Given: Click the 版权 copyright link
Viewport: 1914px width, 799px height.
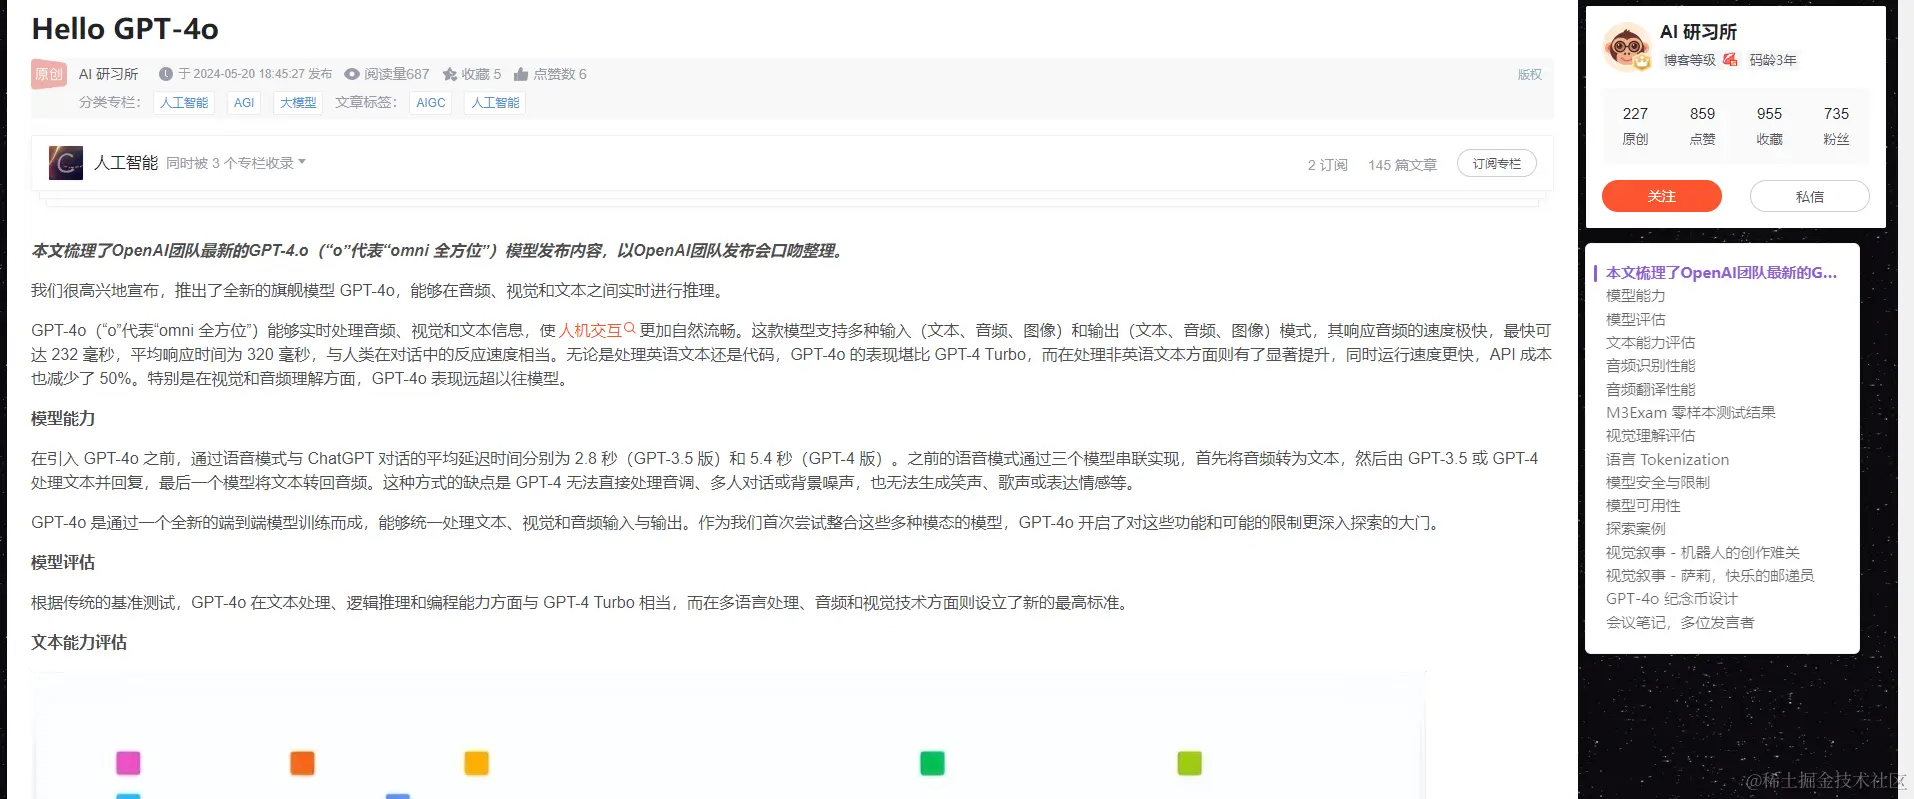Looking at the screenshot, I should (1530, 75).
